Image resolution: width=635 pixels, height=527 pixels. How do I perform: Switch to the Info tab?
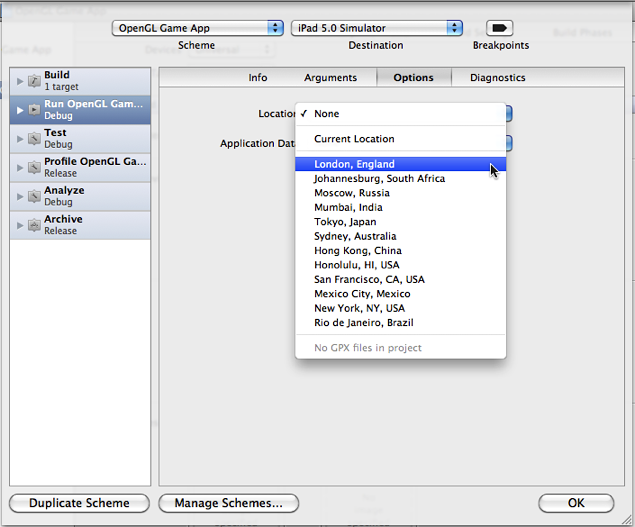[258, 78]
